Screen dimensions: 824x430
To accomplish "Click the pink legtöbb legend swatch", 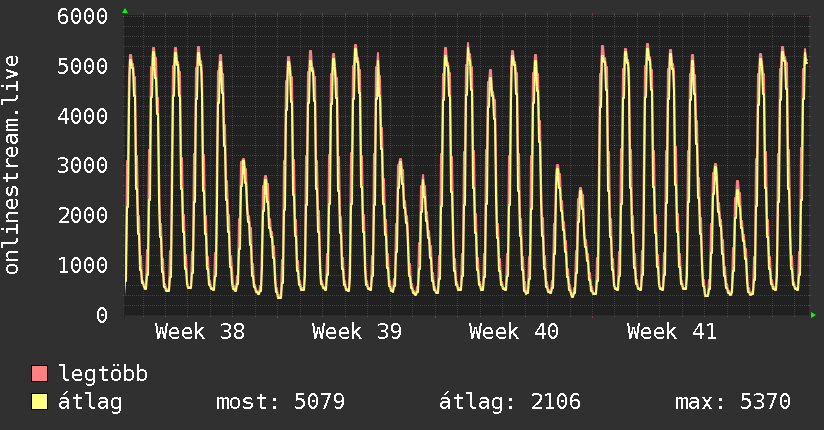I will pos(39,373).
